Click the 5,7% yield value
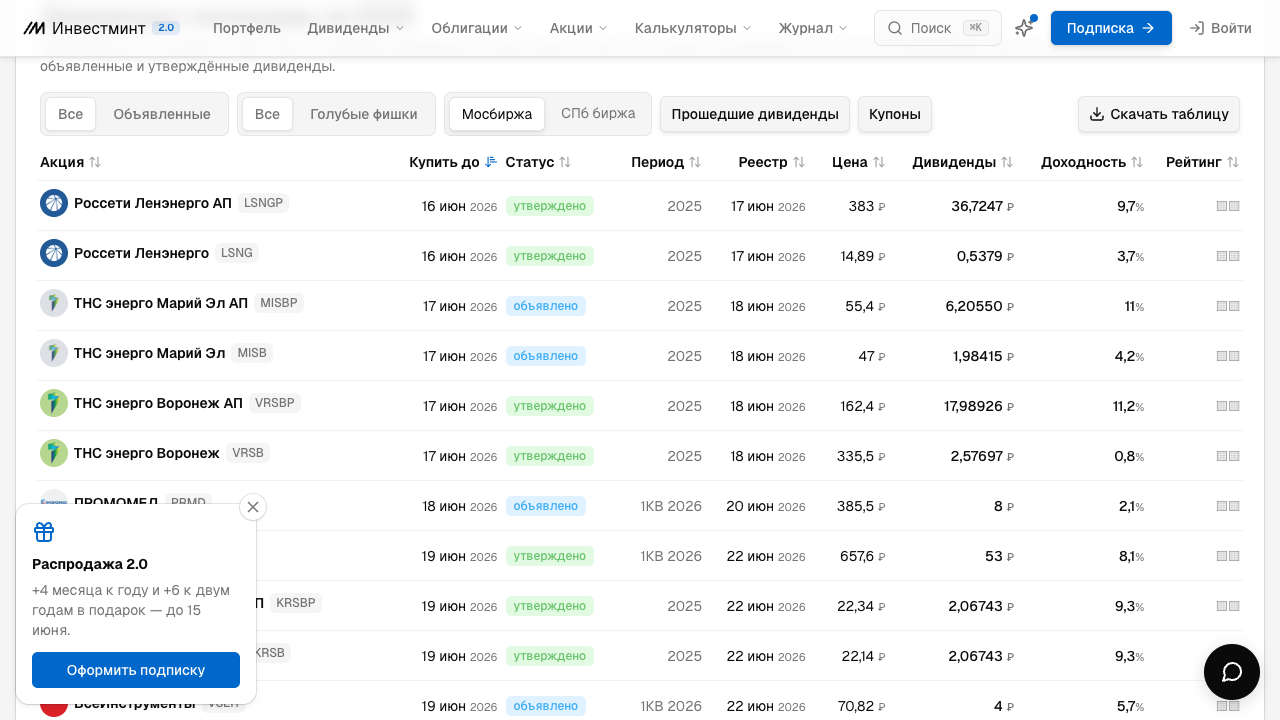The height and width of the screenshot is (720, 1280). (1131, 706)
